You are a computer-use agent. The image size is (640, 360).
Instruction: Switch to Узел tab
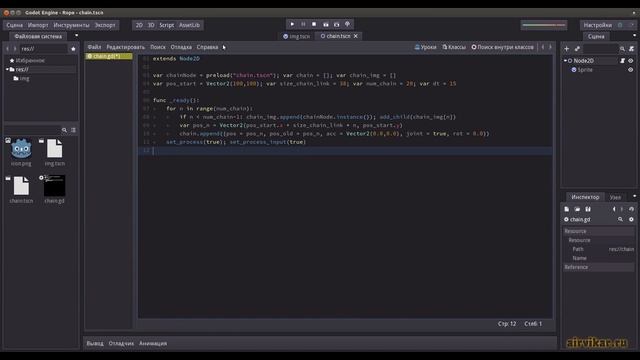616,198
